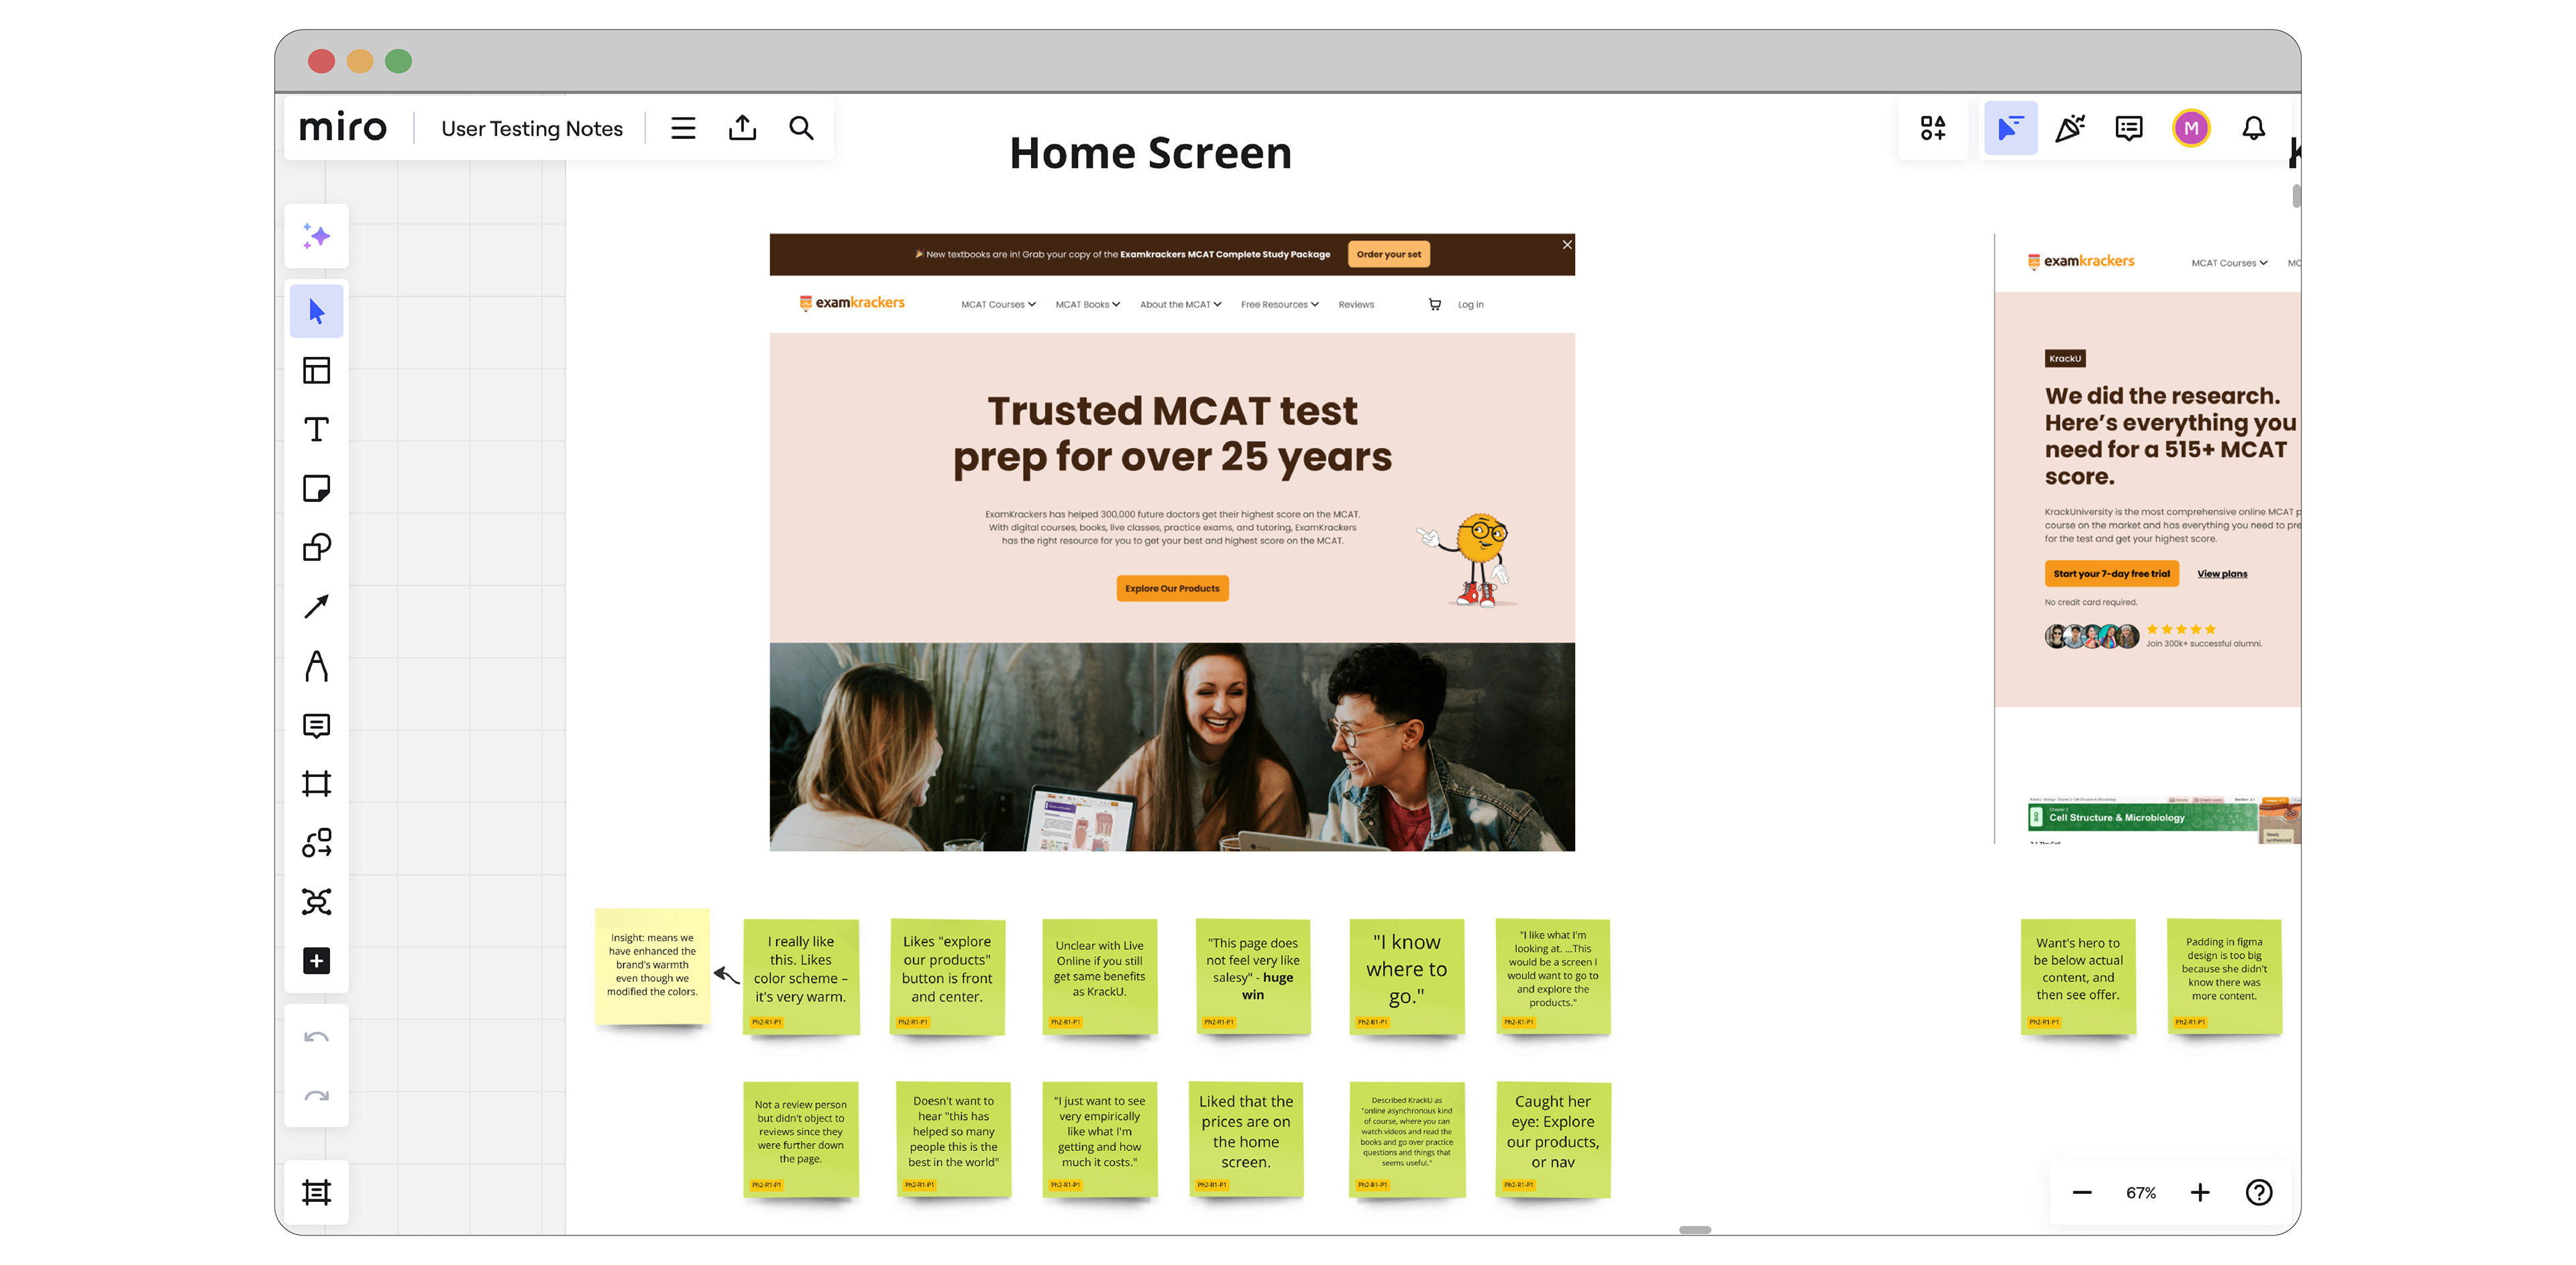Click the Explore Our Products button

[1172, 588]
